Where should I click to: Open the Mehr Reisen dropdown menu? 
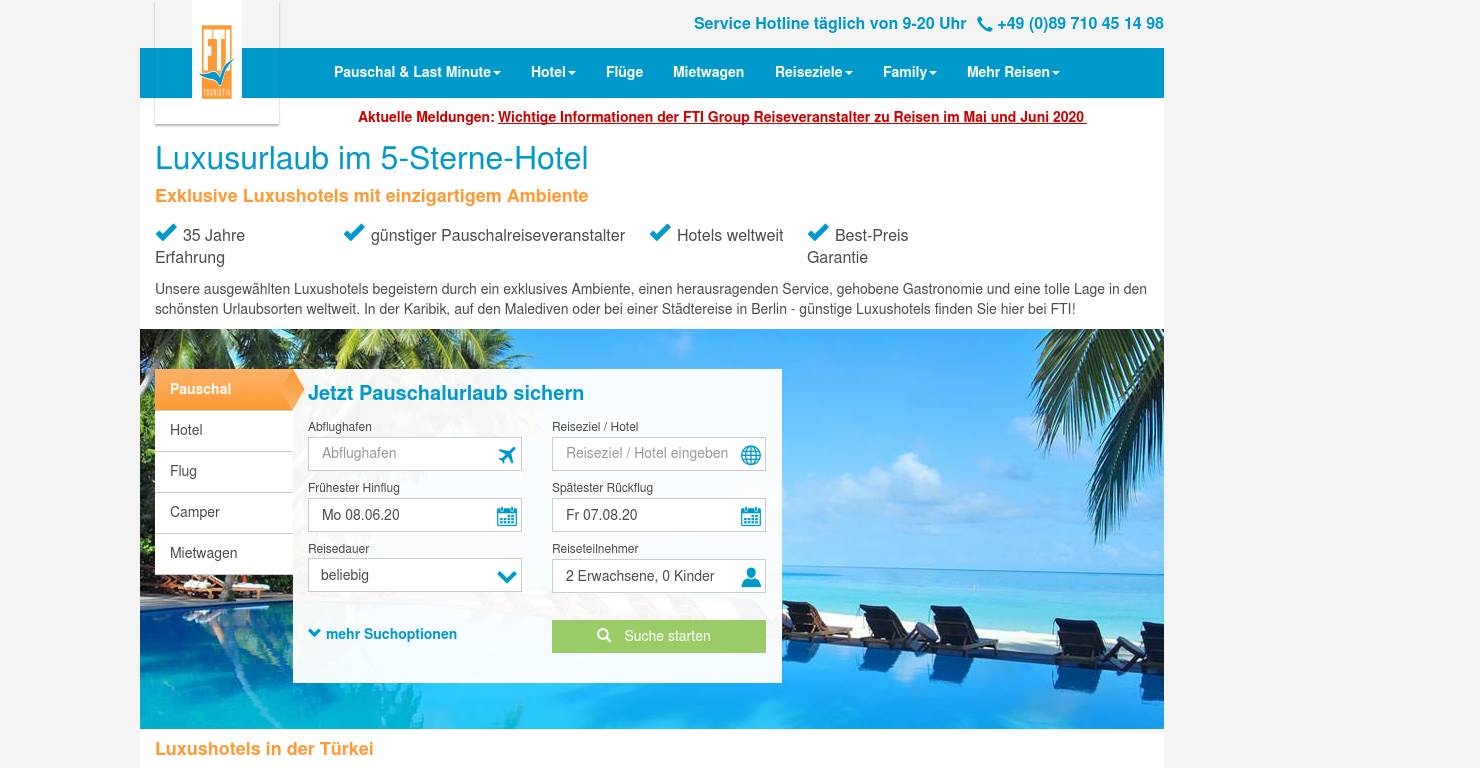coord(1013,72)
